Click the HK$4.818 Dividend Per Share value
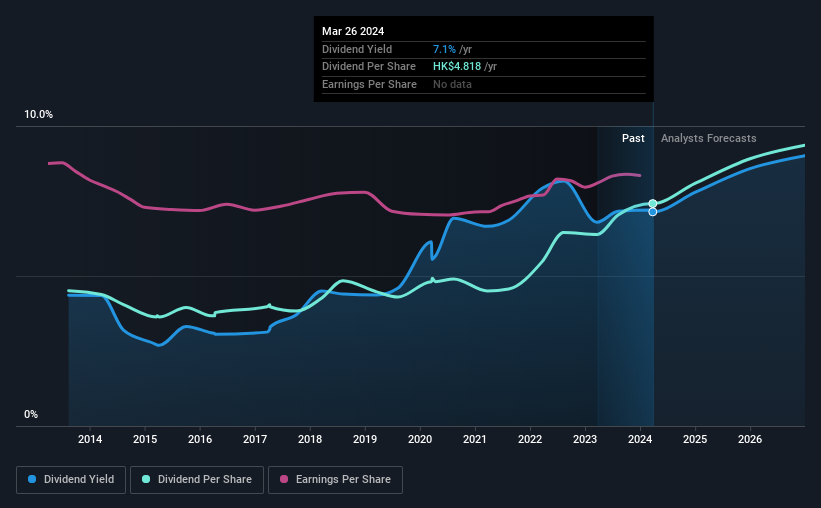This screenshot has width=821, height=508. coord(457,67)
